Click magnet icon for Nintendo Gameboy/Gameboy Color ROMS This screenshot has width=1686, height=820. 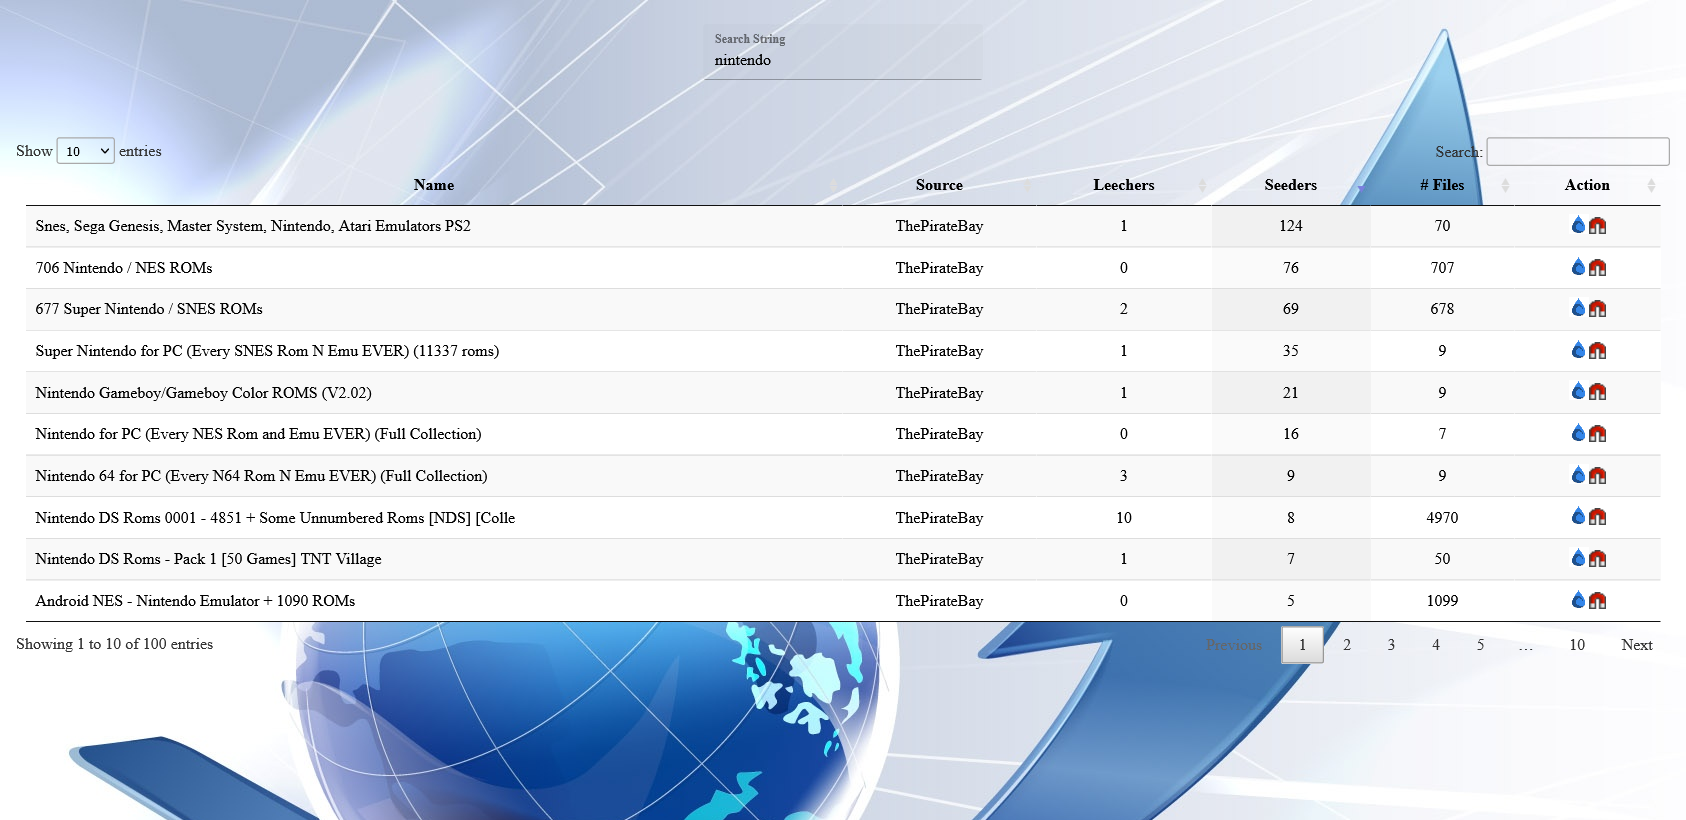coord(1597,393)
